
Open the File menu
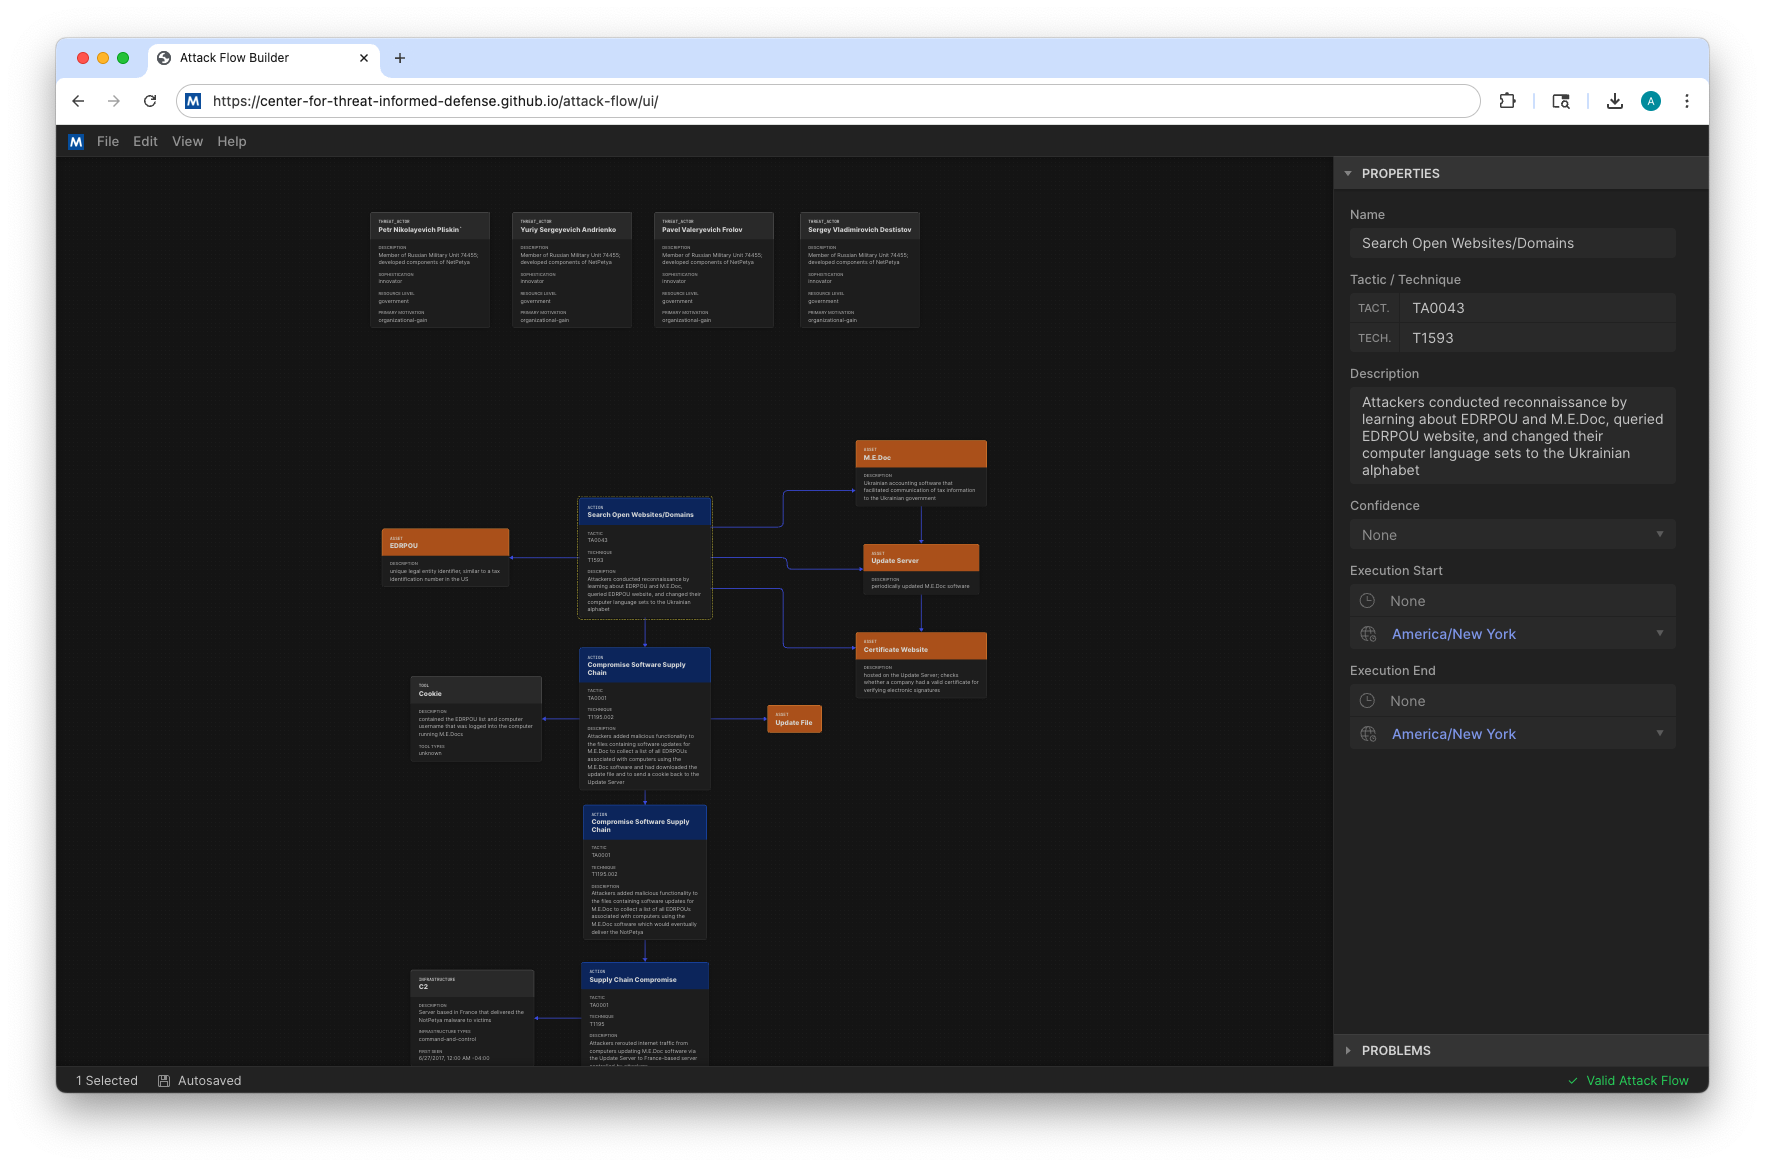click(x=108, y=142)
